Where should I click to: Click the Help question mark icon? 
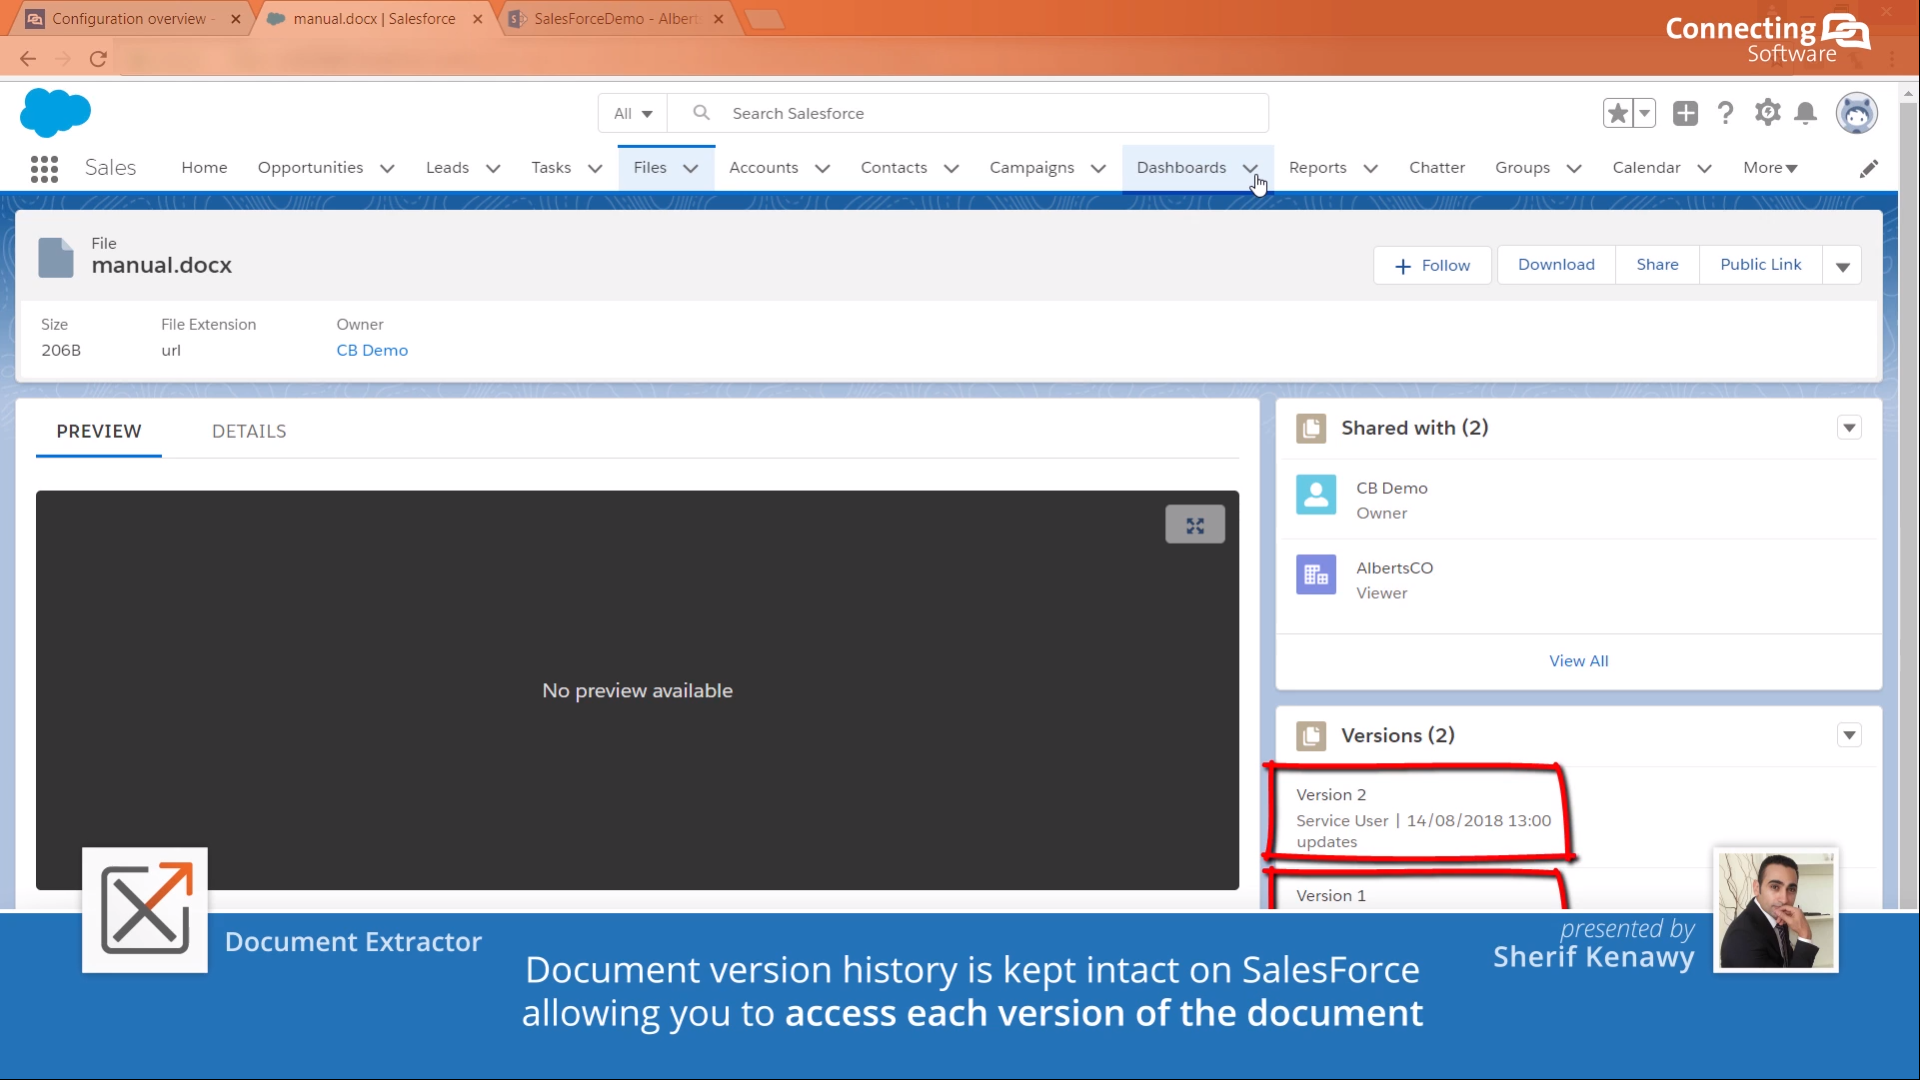(1725, 113)
